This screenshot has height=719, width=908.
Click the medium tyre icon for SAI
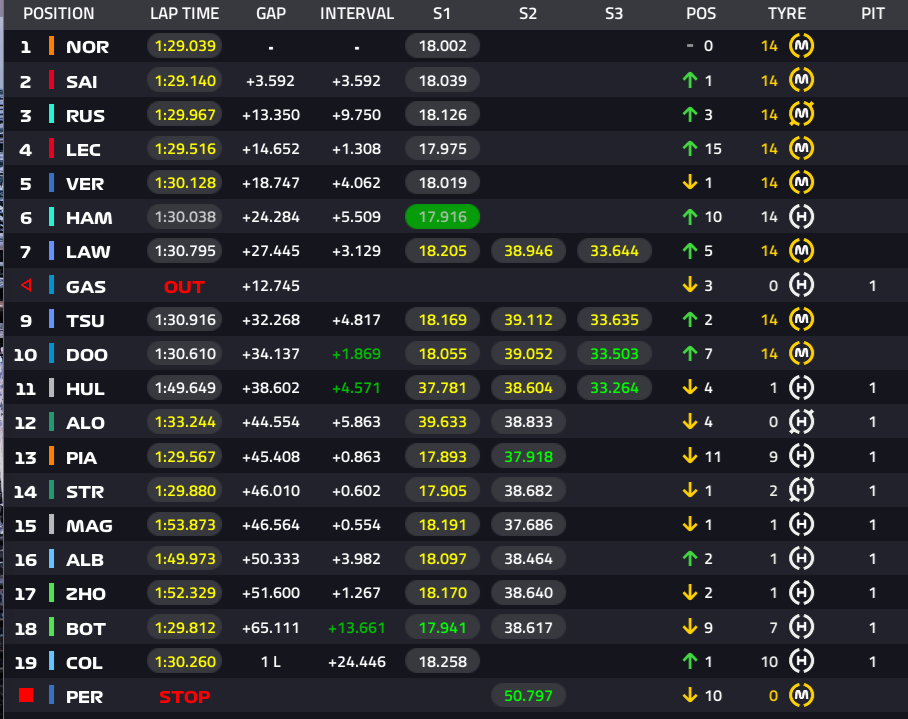pyautogui.click(x=801, y=80)
